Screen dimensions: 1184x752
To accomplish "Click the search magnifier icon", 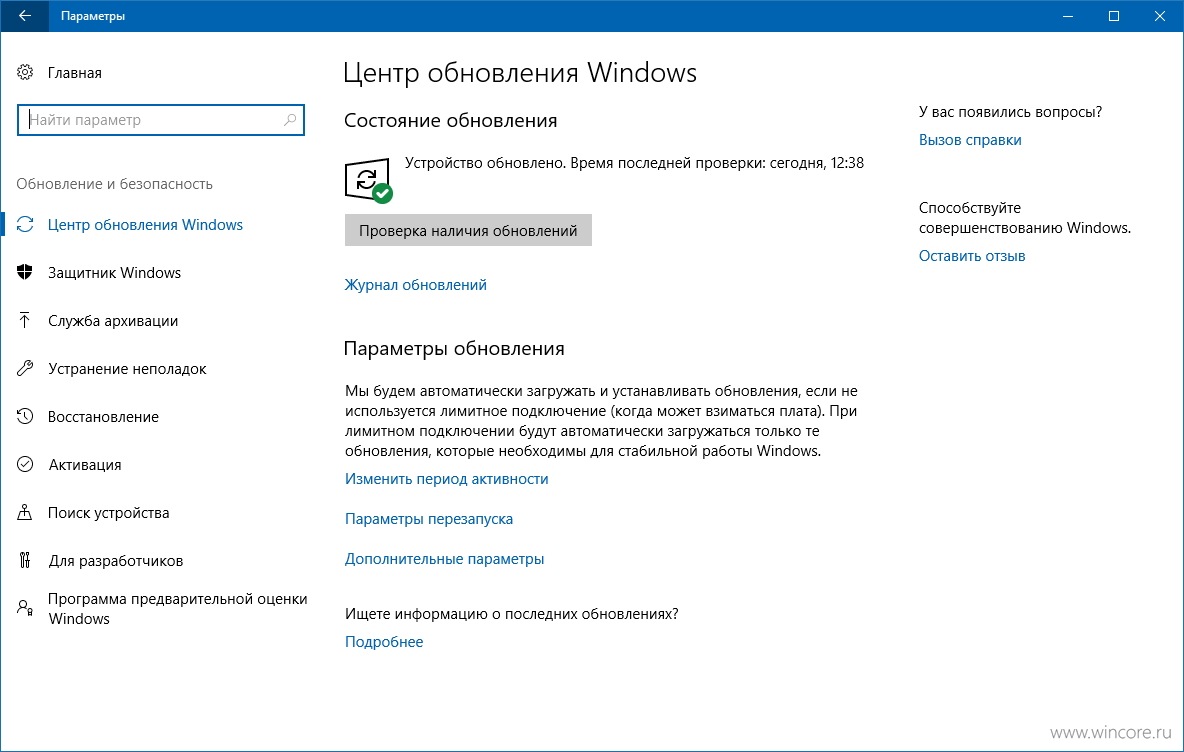I will click(x=290, y=119).
